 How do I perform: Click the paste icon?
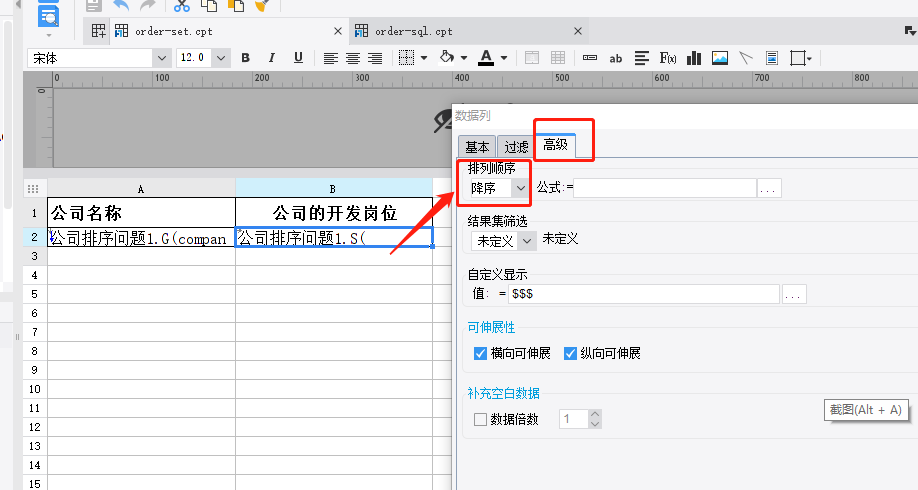pyautogui.click(x=236, y=6)
